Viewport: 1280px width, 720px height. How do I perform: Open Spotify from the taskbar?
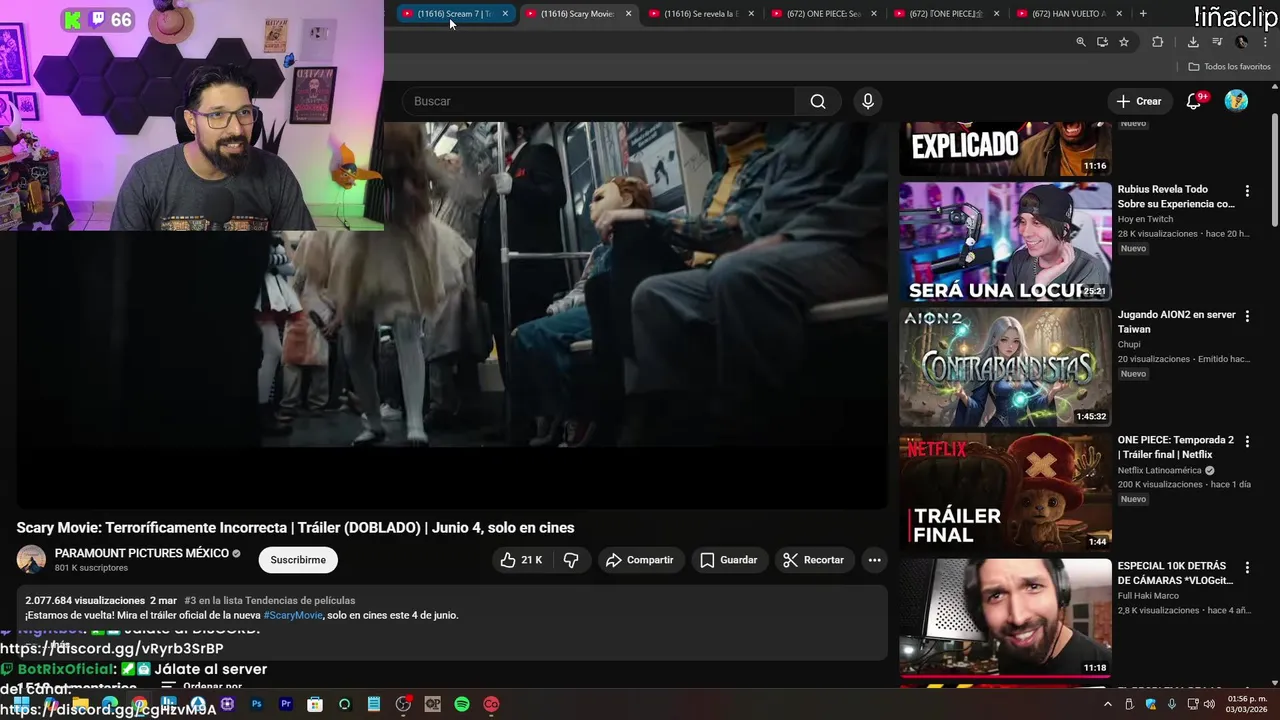(462, 704)
